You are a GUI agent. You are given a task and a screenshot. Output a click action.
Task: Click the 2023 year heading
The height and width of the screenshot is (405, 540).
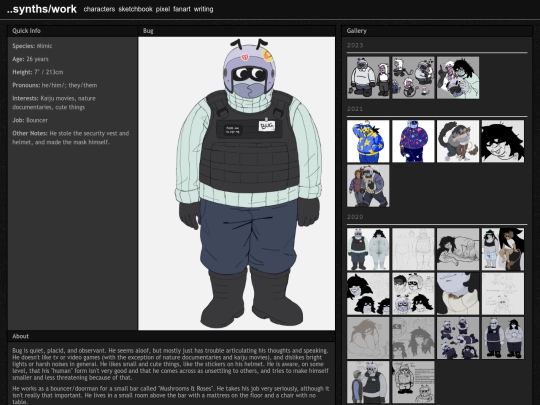[x=355, y=45]
